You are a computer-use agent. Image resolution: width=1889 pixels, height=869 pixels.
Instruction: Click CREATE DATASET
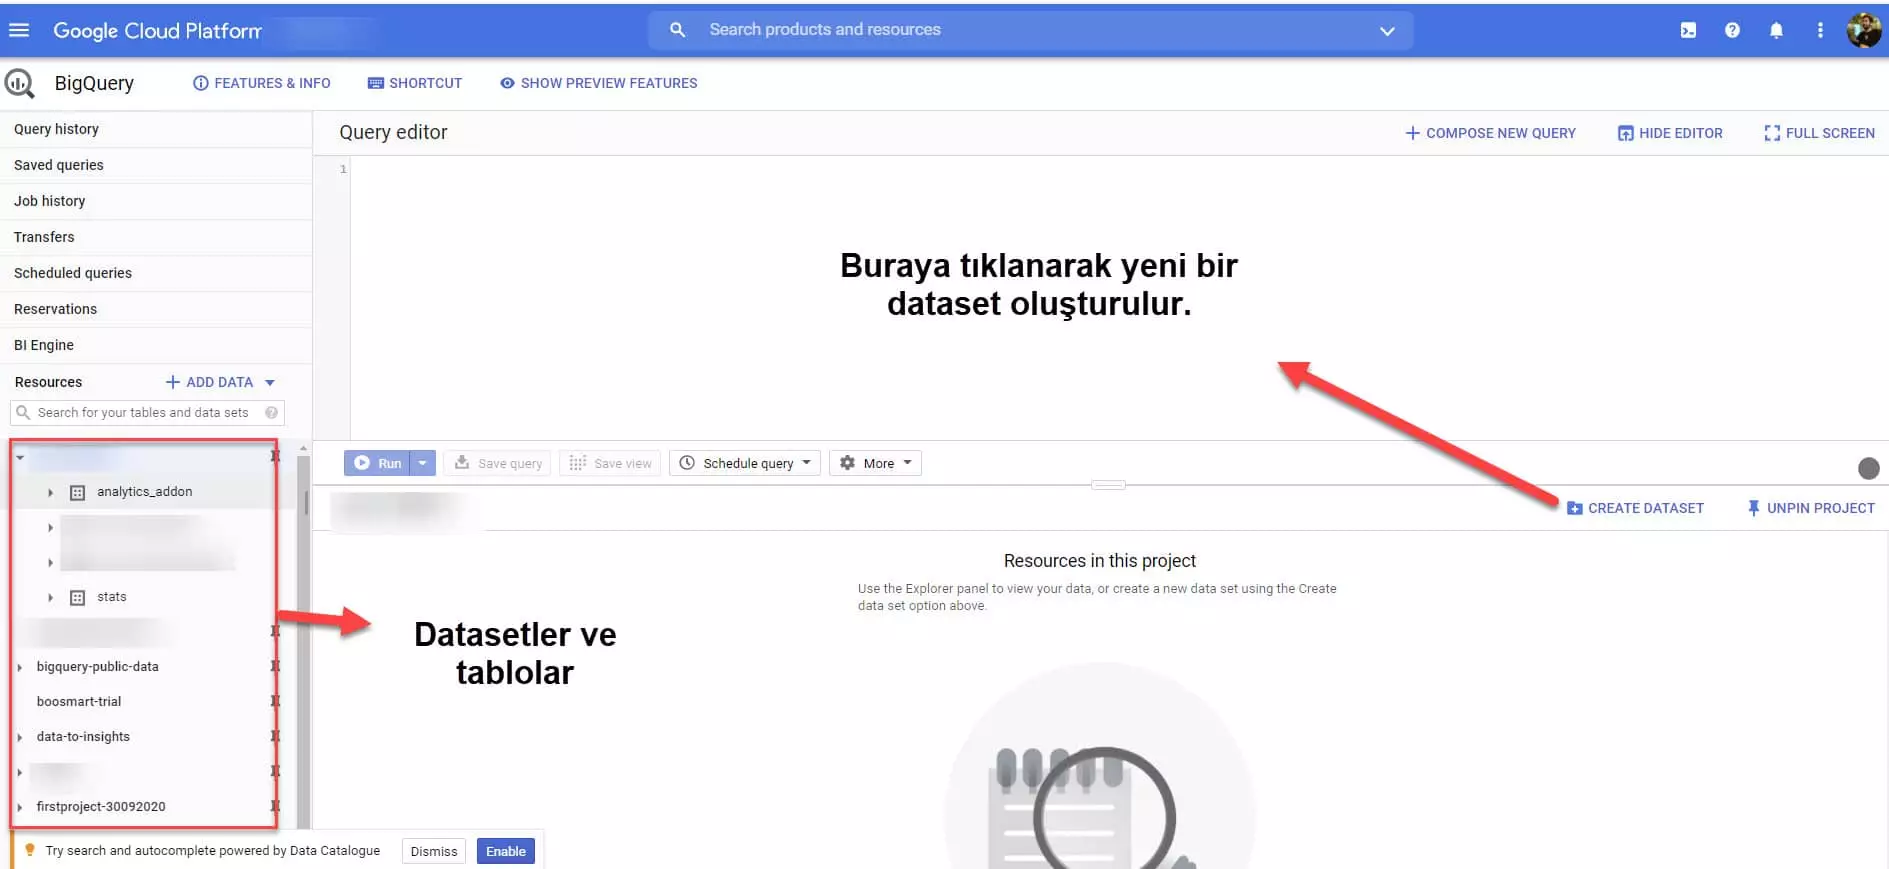point(1635,508)
